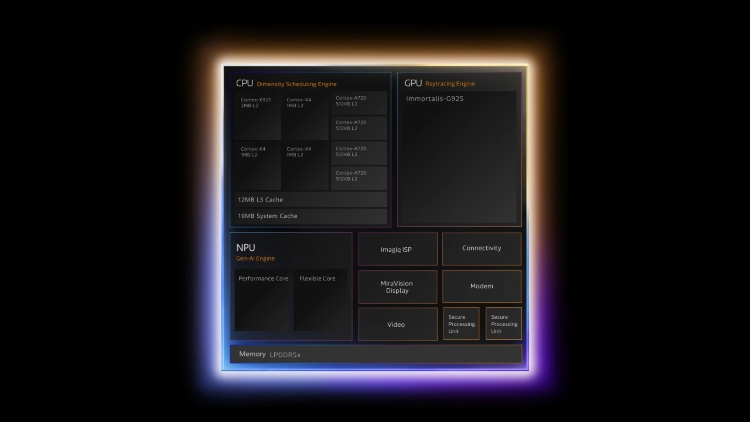Select the Flexible Core block
Viewport: 750px width, 422px height.
tap(319, 298)
